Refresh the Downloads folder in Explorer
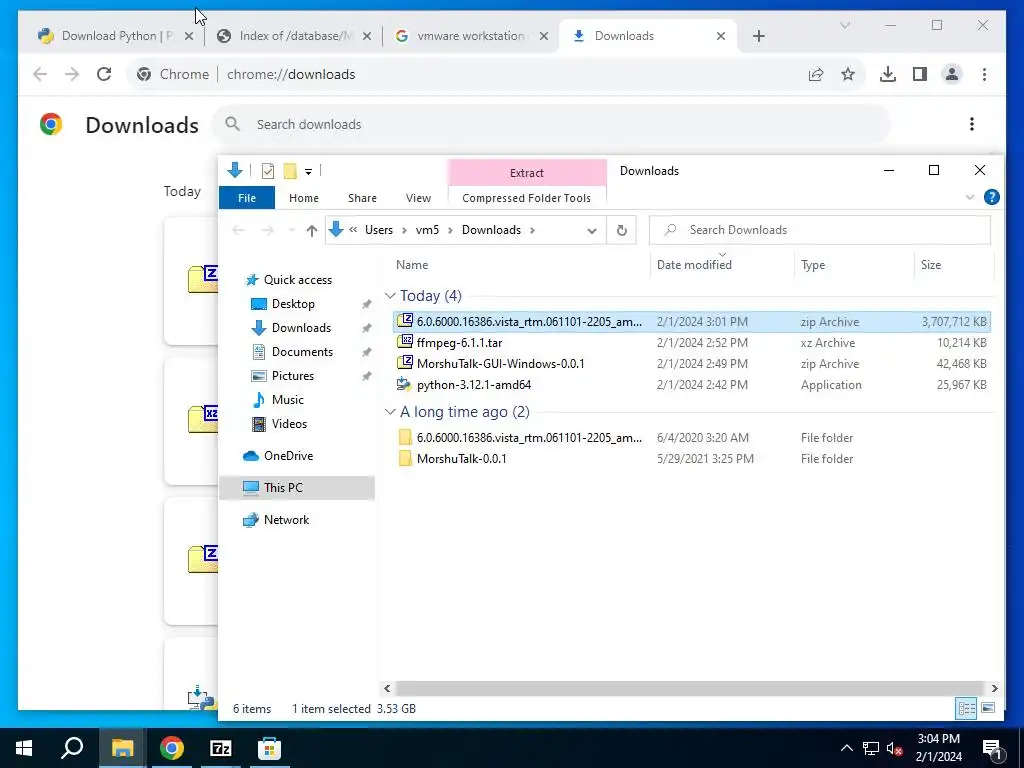Image resolution: width=1024 pixels, height=768 pixels. coord(622,230)
